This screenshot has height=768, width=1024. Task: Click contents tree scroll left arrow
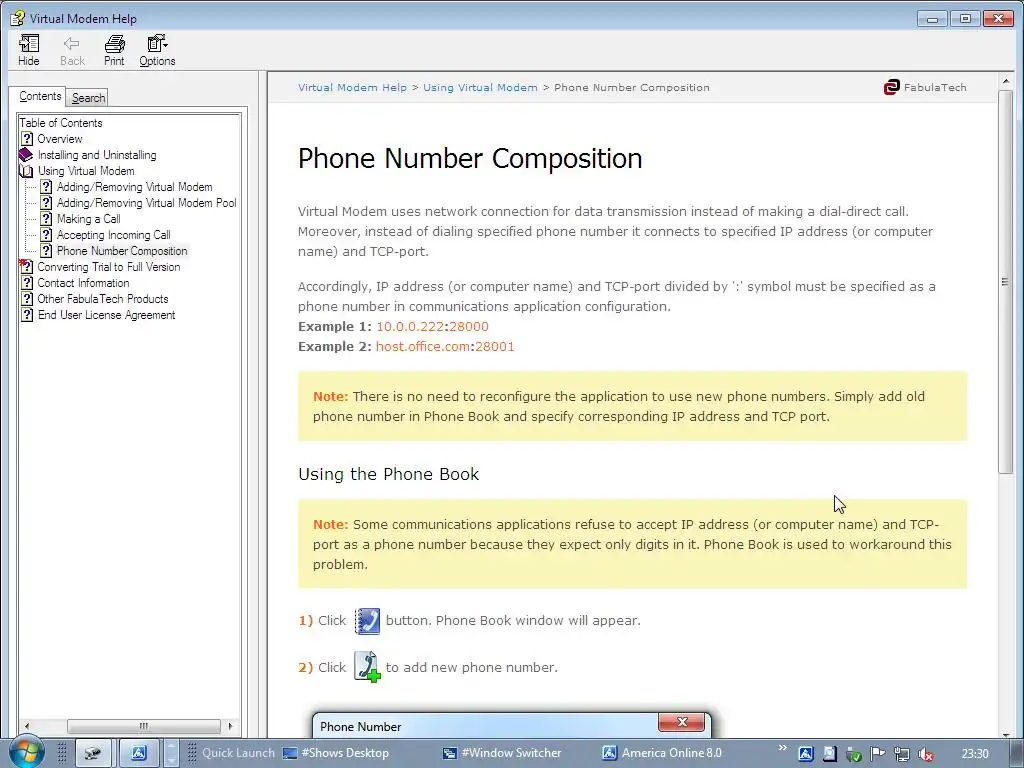(26, 726)
